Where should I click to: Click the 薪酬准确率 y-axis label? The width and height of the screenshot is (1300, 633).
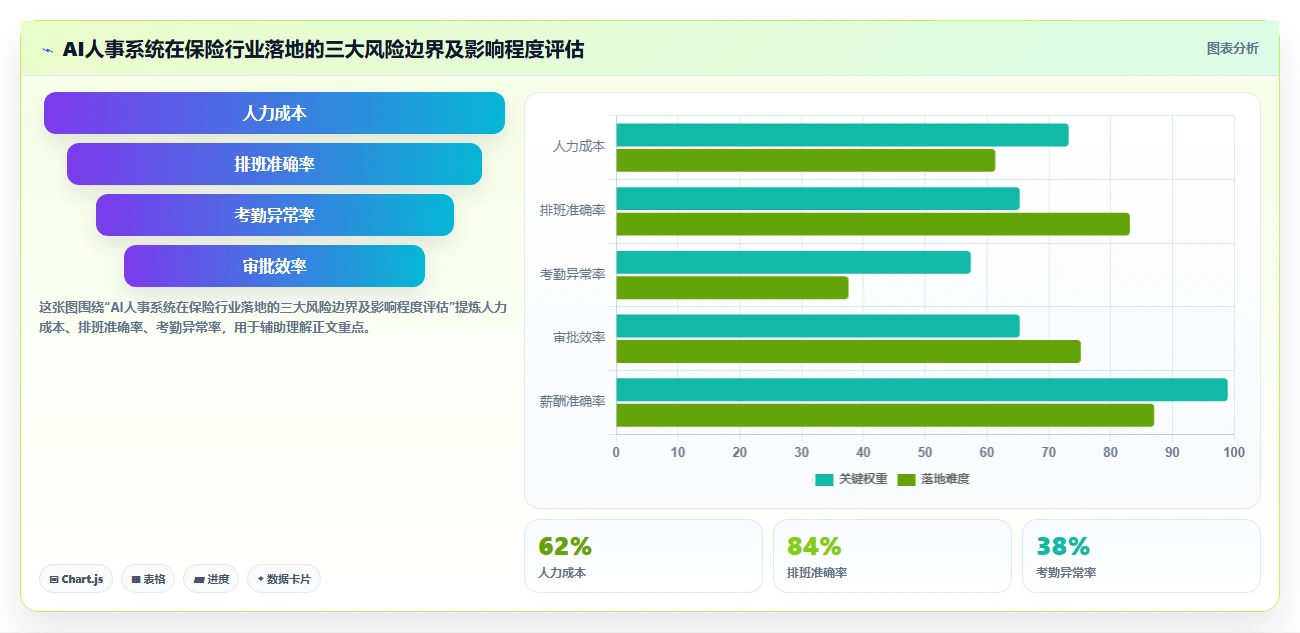click(572, 401)
